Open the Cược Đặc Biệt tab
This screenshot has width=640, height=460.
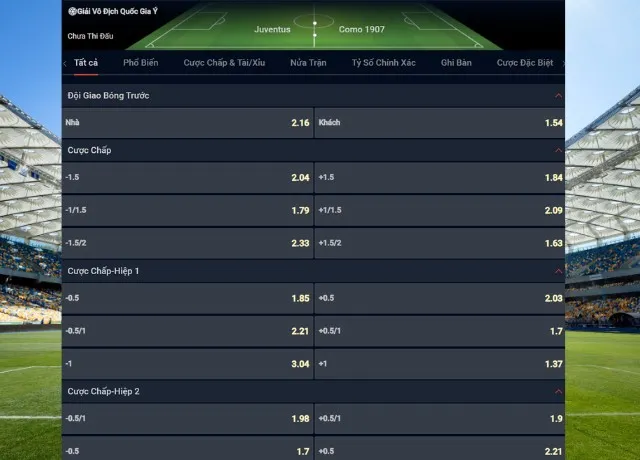point(525,63)
